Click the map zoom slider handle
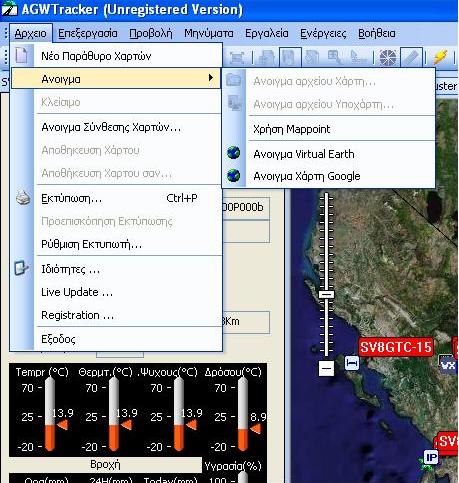The image size is (459, 483). 326,294
